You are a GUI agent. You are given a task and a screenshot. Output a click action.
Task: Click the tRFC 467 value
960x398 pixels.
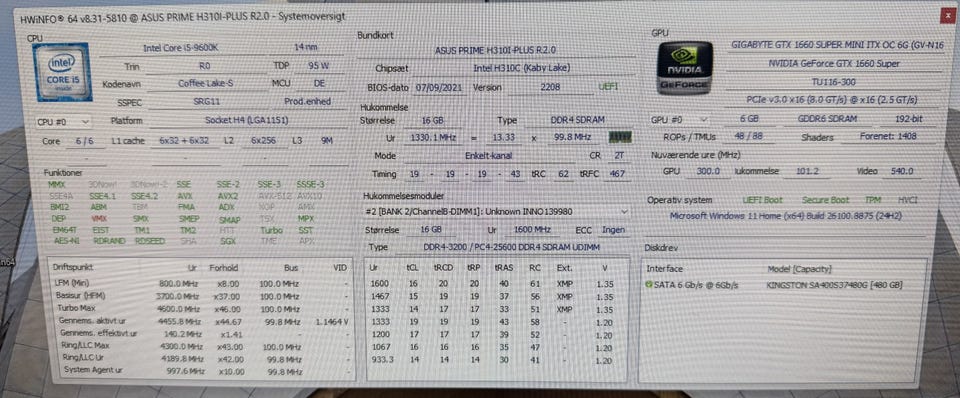tap(617, 174)
